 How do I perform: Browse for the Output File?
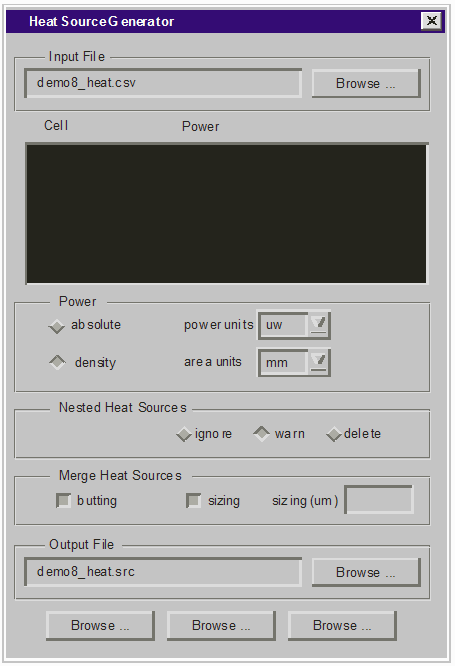point(366,572)
